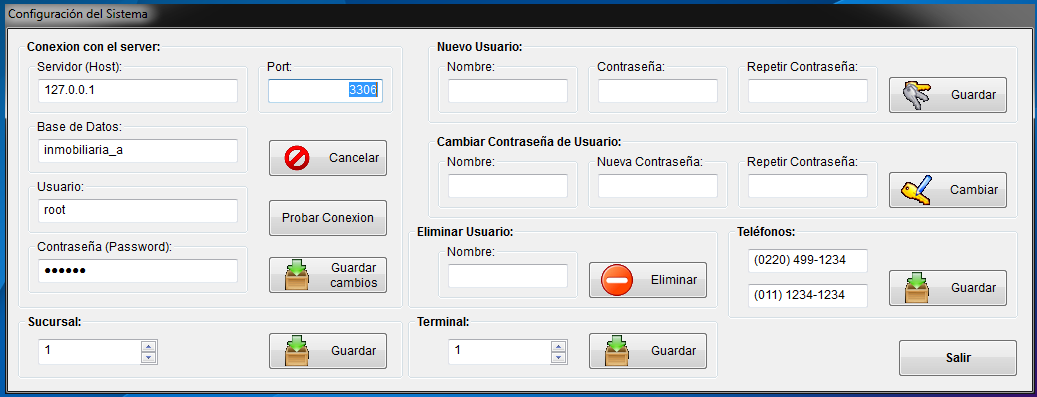Viewport: 1037px width, 397px height.
Task: Click the Probar Conexion button
Action: [327, 218]
